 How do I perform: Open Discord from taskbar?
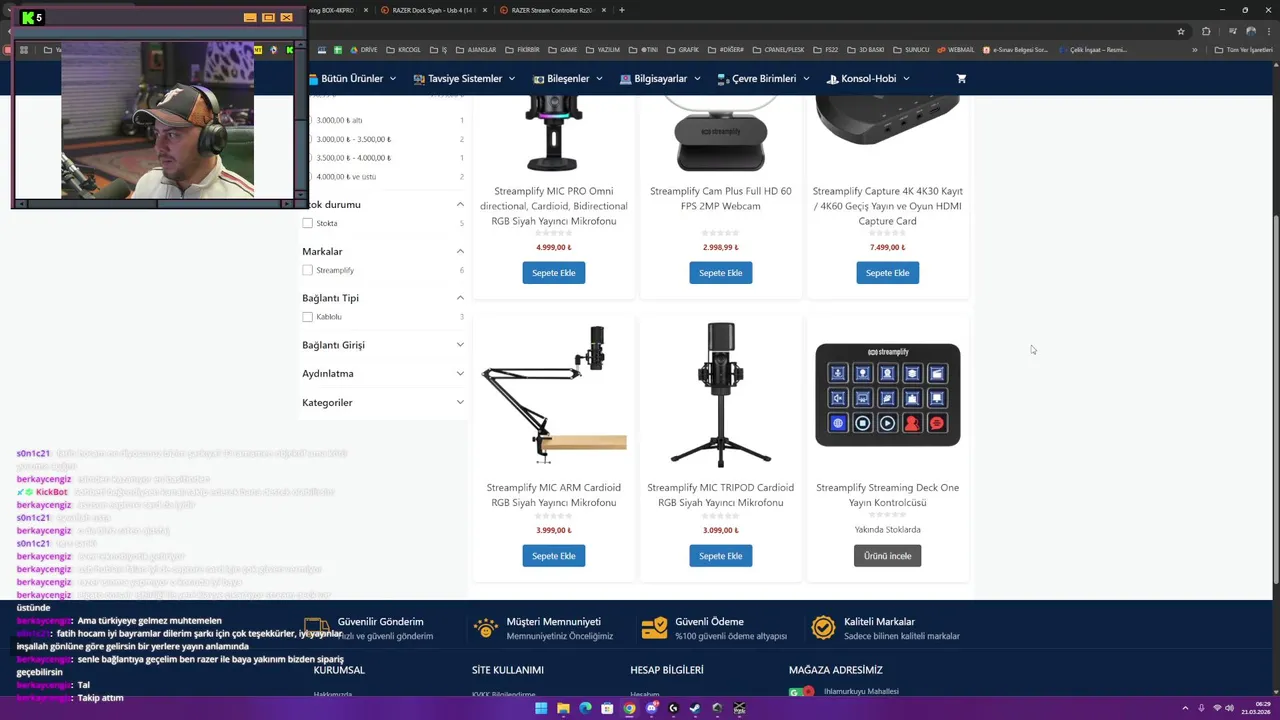(x=651, y=708)
